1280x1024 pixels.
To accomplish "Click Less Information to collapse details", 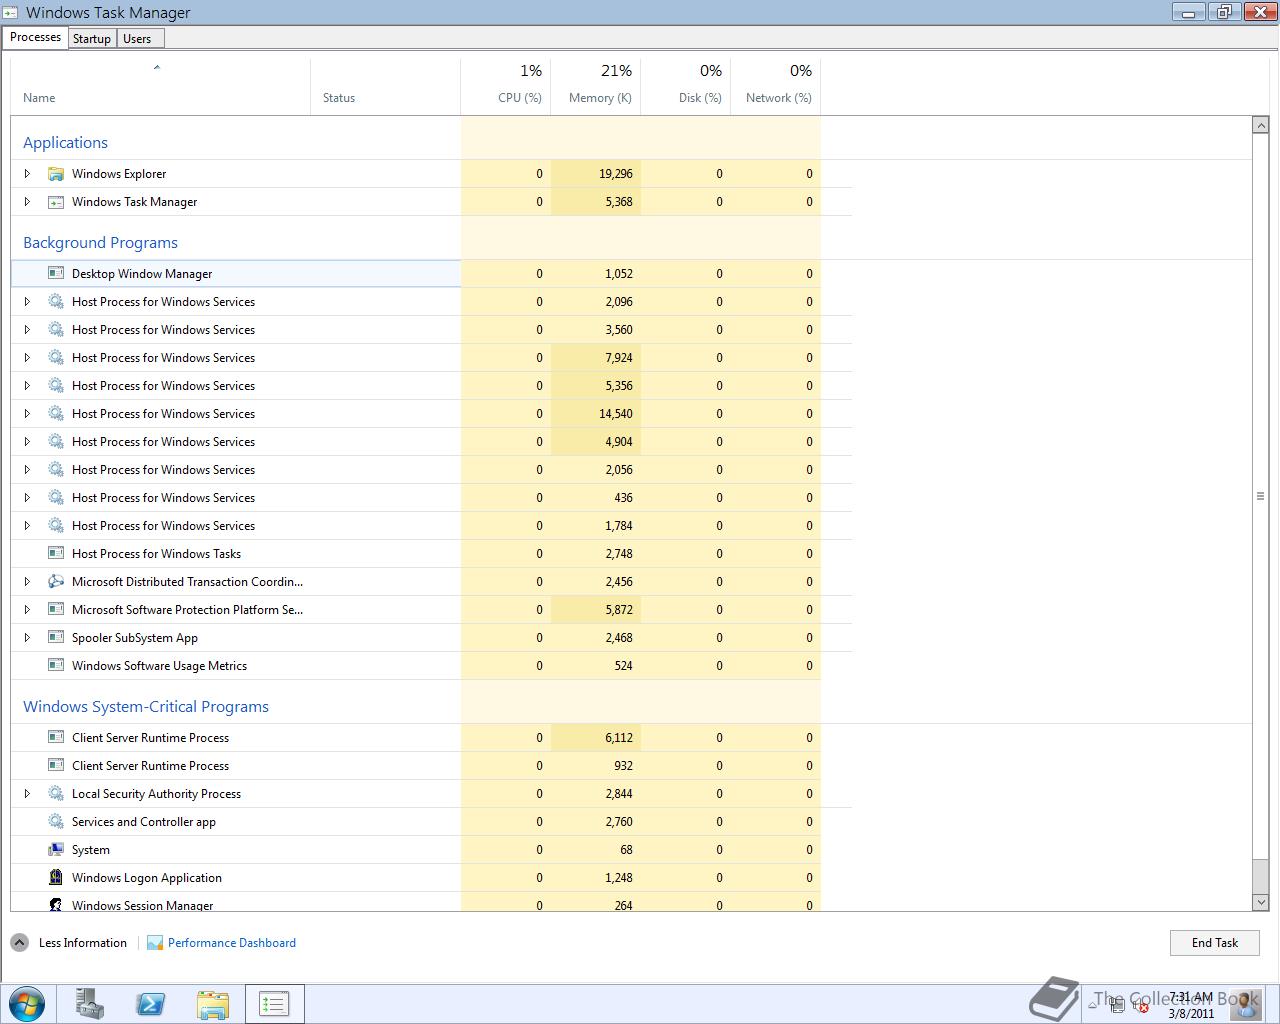I will tap(83, 943).
